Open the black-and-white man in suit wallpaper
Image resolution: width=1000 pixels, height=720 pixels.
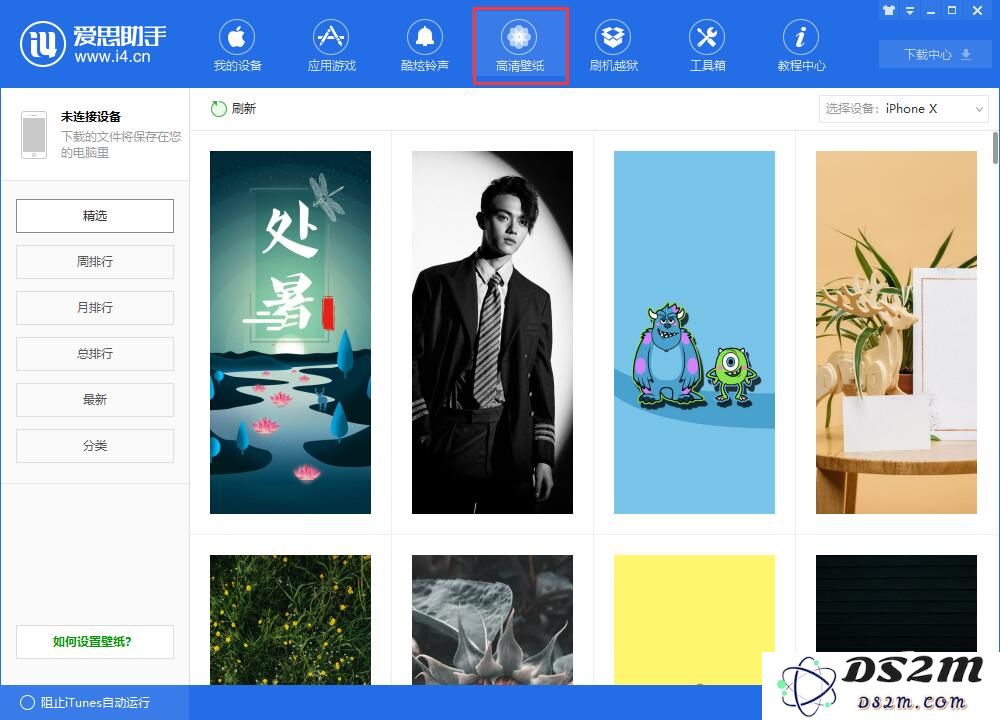[492, 332]
